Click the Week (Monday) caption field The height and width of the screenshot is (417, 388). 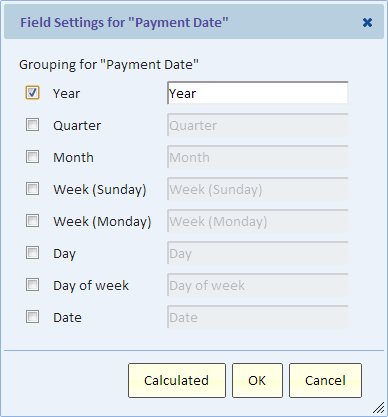point(258,221)
